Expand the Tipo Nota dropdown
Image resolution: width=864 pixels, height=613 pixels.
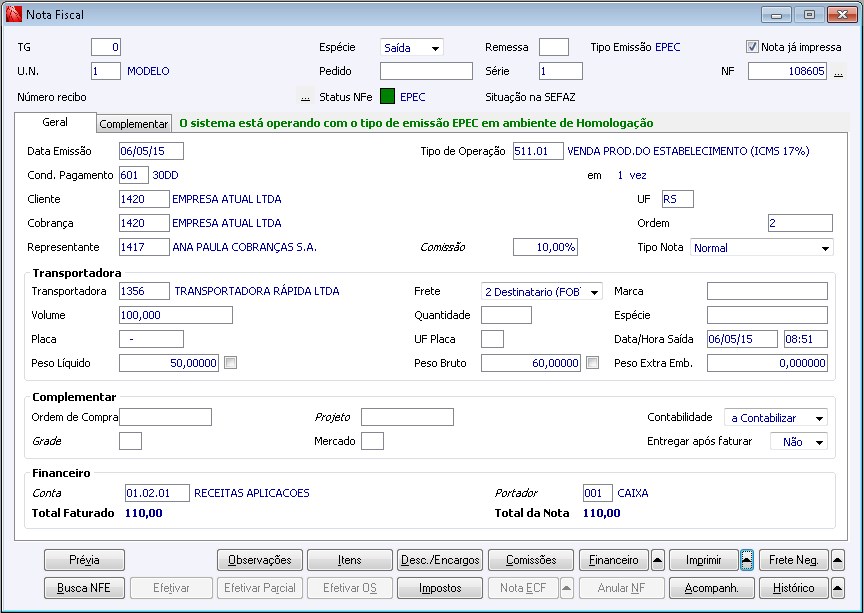click(x=825, y=248)
